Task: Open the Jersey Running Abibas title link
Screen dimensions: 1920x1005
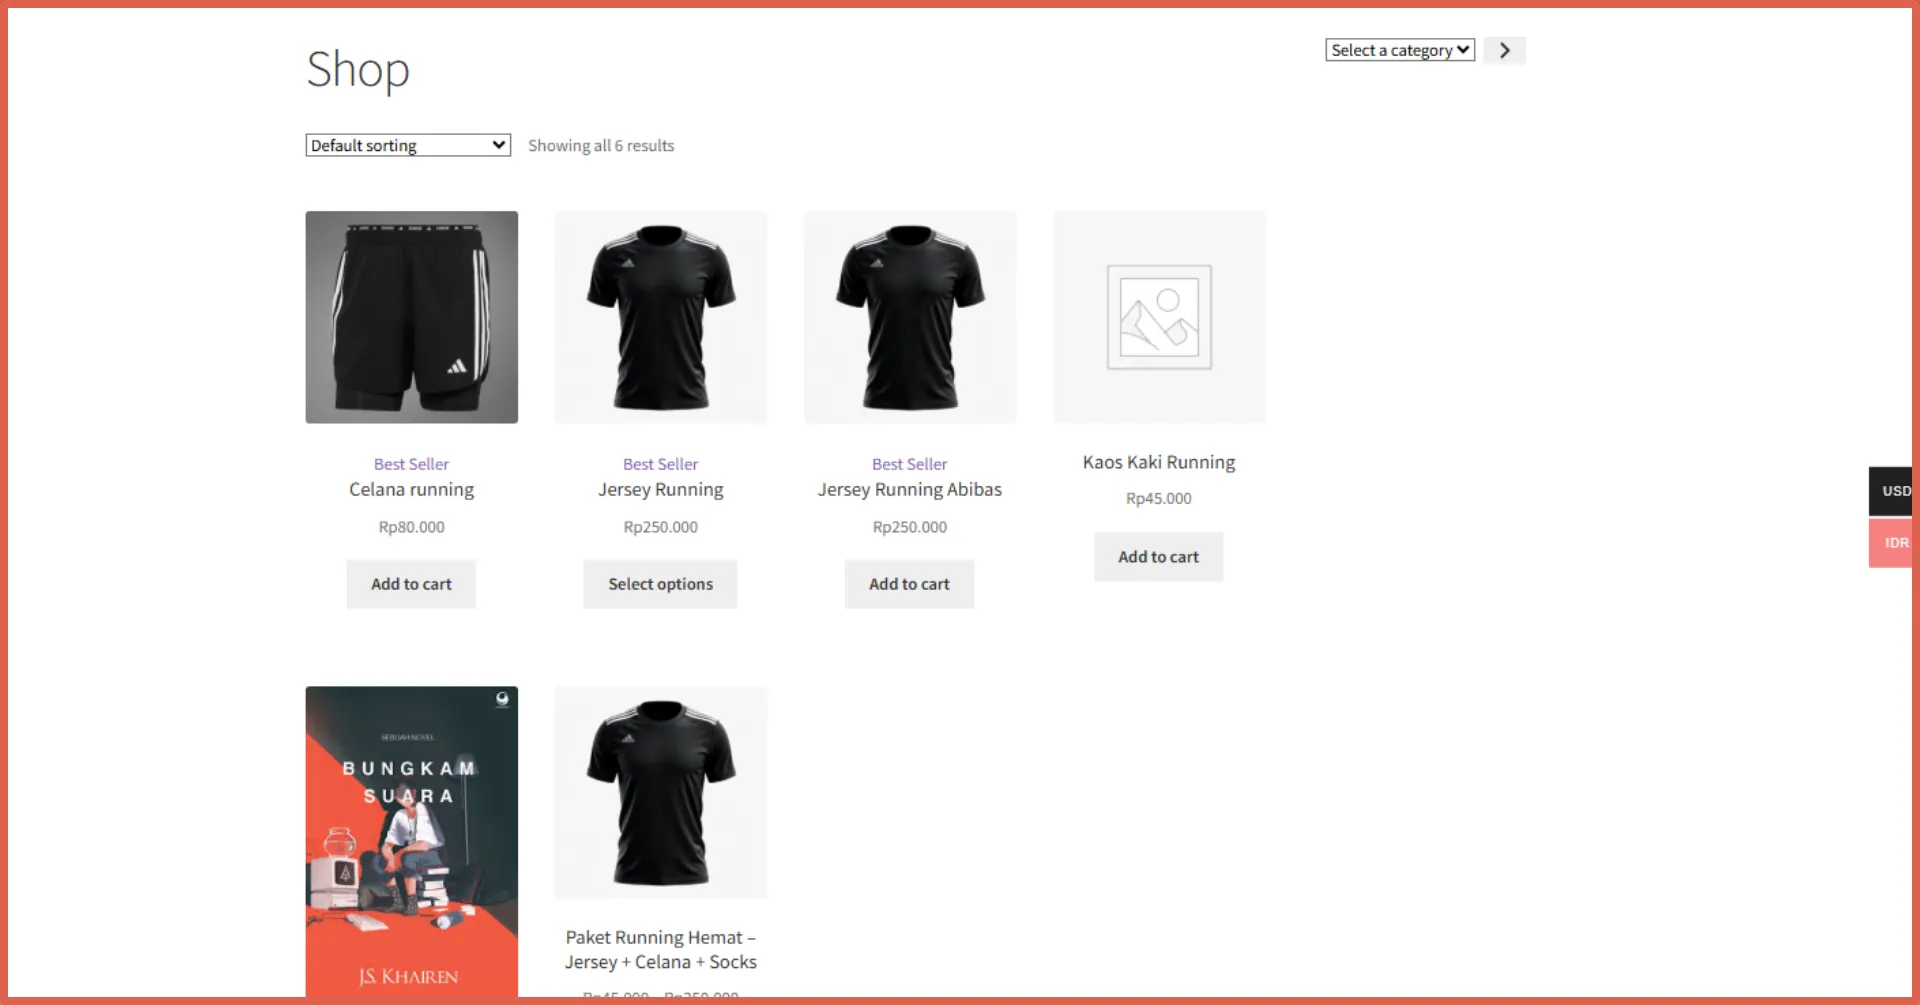Action: 909,490
